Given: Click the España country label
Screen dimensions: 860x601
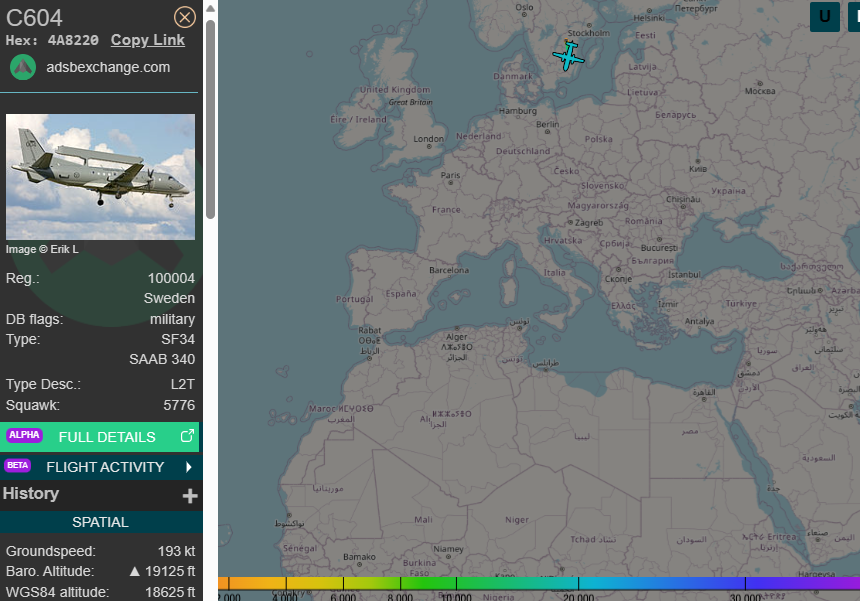Looking at the screenshot, I should click(400, 294).
